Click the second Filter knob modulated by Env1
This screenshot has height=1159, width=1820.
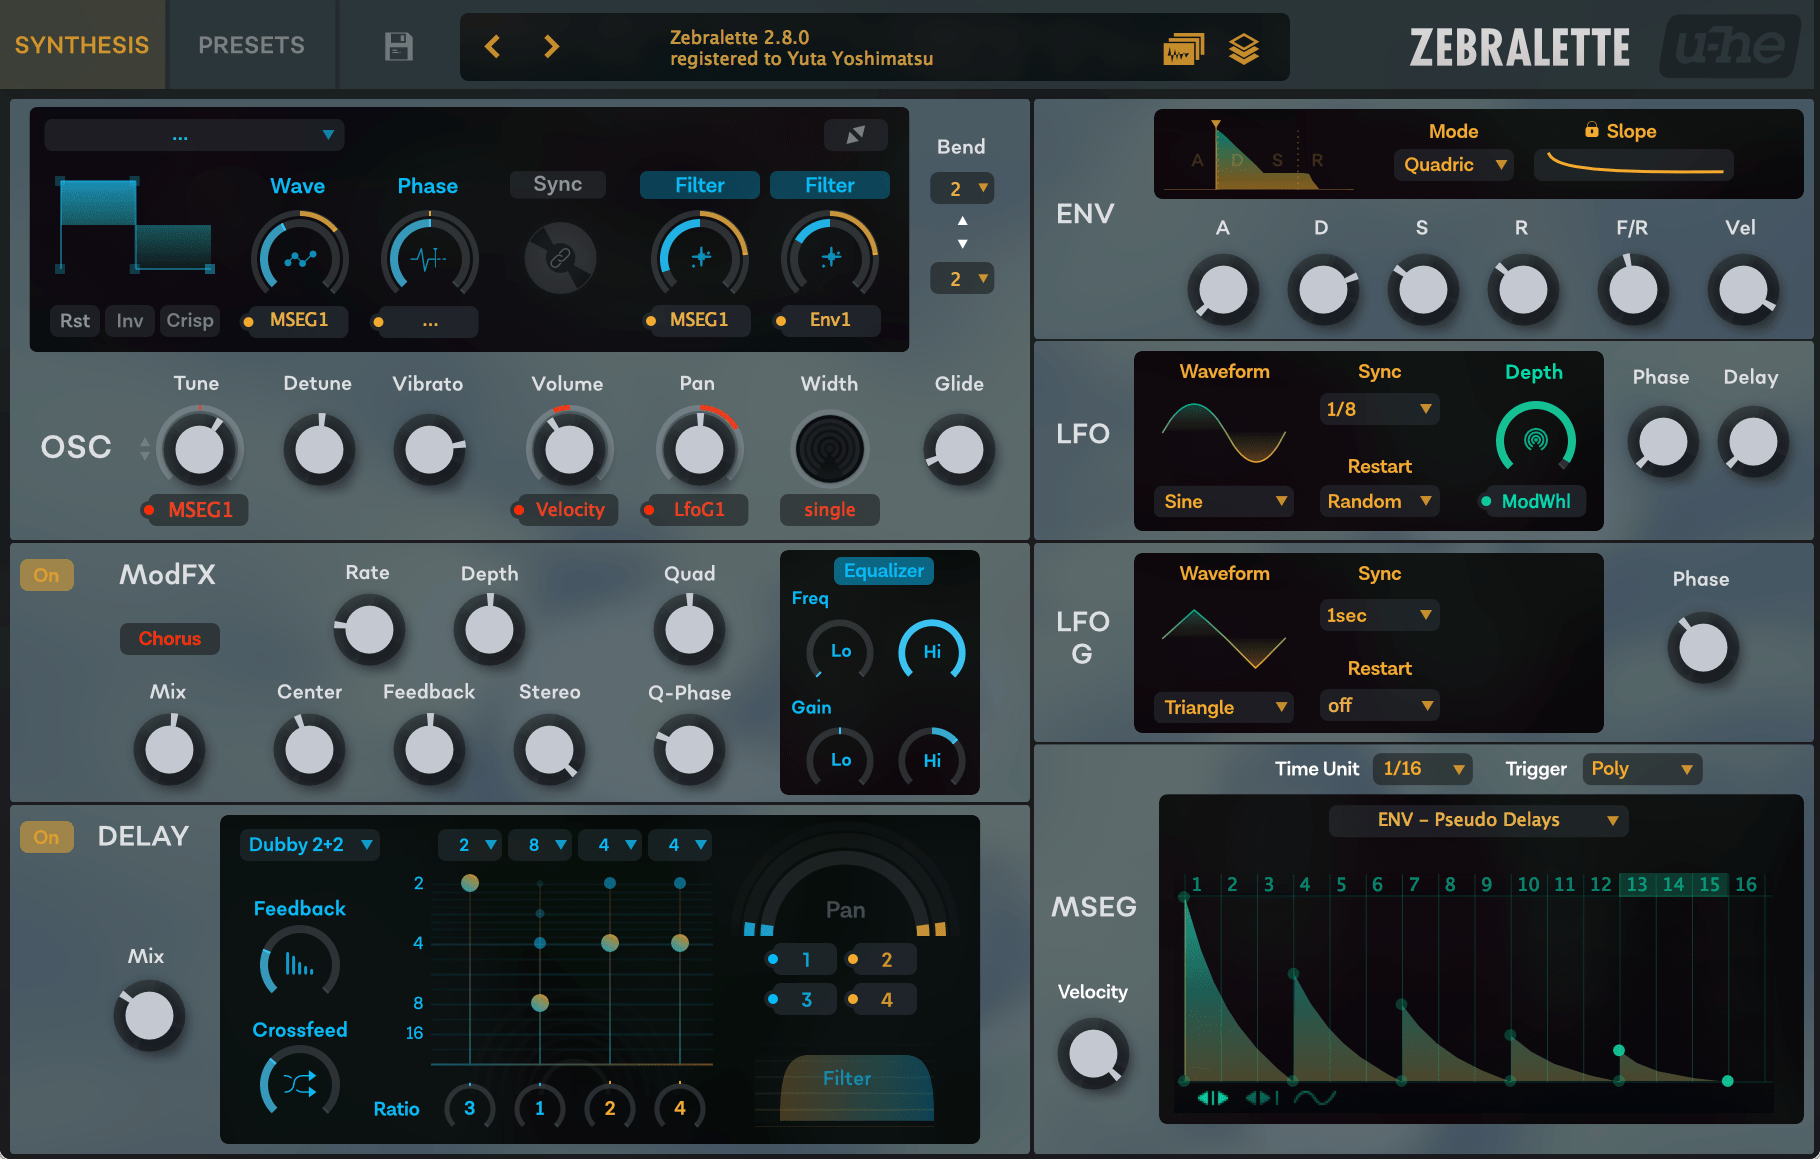830,257
